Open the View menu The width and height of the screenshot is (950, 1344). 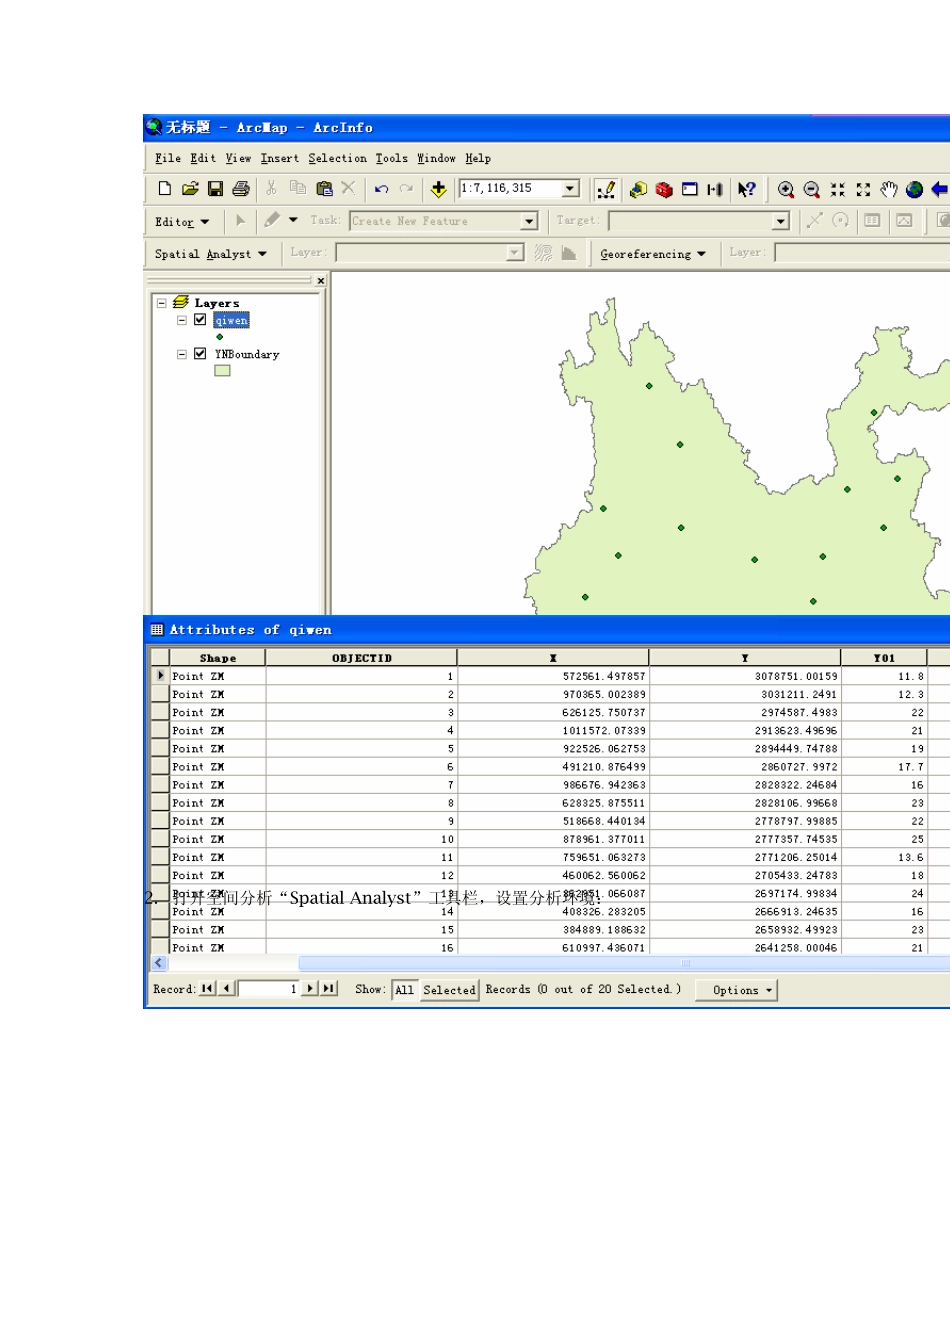(x=238, y=158)
